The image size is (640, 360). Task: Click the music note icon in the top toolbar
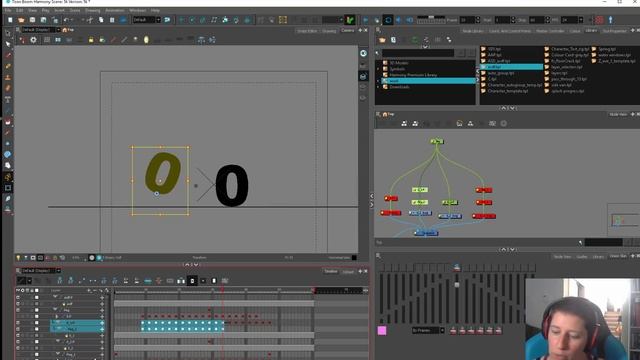214,20
